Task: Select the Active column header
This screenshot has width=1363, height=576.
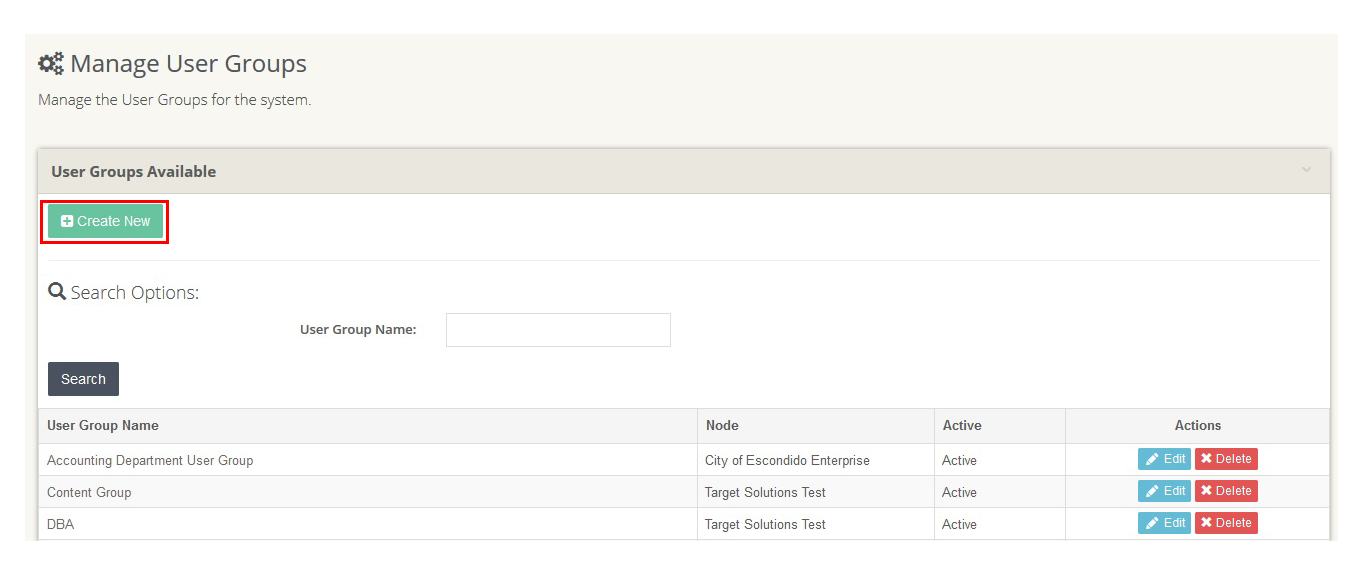Action: pyautogui.click(x=962, y=425)
